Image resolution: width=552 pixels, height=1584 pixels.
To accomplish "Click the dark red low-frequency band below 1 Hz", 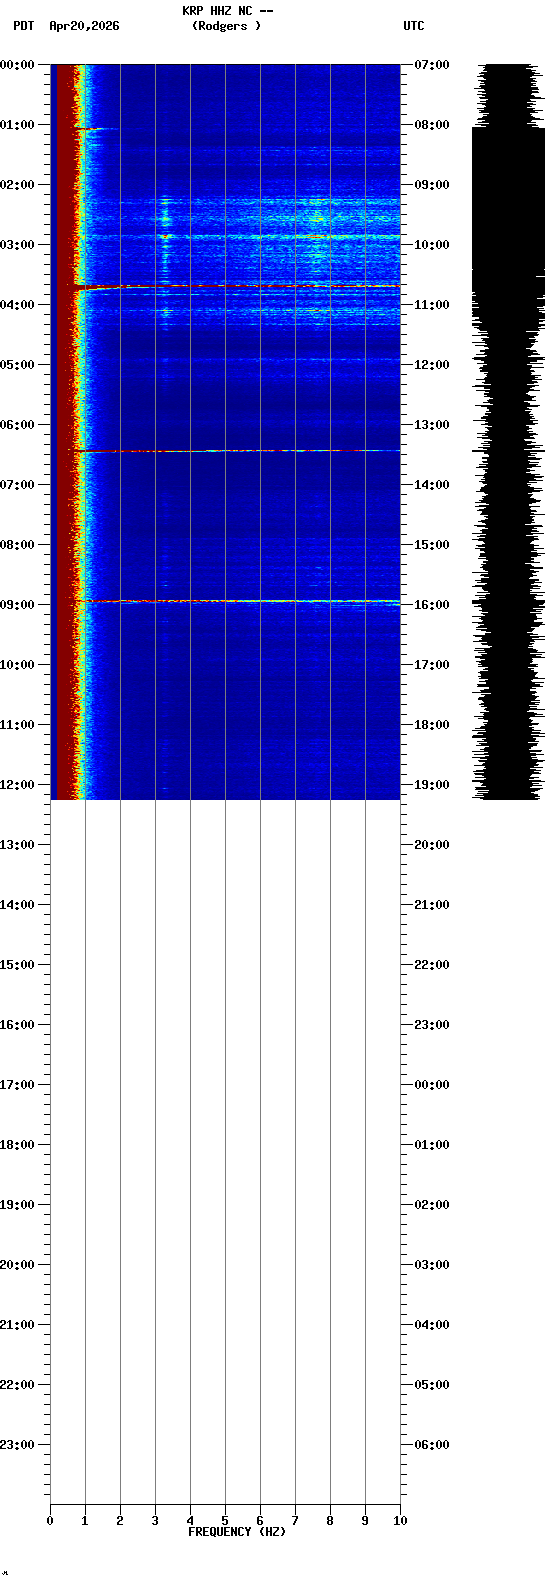I will tap(66, 432).
